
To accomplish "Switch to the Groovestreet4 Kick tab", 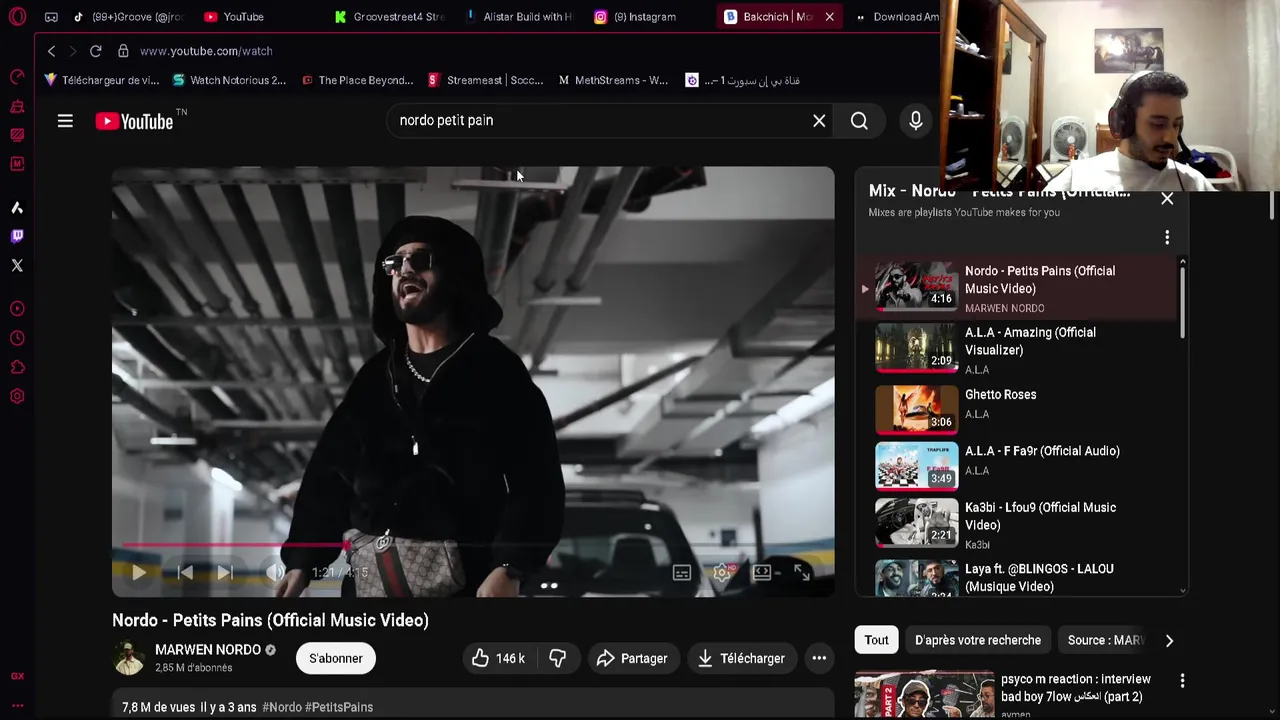I will pos(390,17).
